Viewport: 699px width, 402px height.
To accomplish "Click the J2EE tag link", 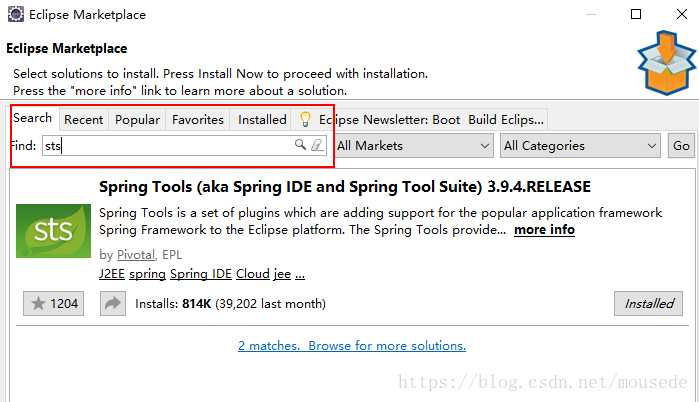I will [112, 273].
